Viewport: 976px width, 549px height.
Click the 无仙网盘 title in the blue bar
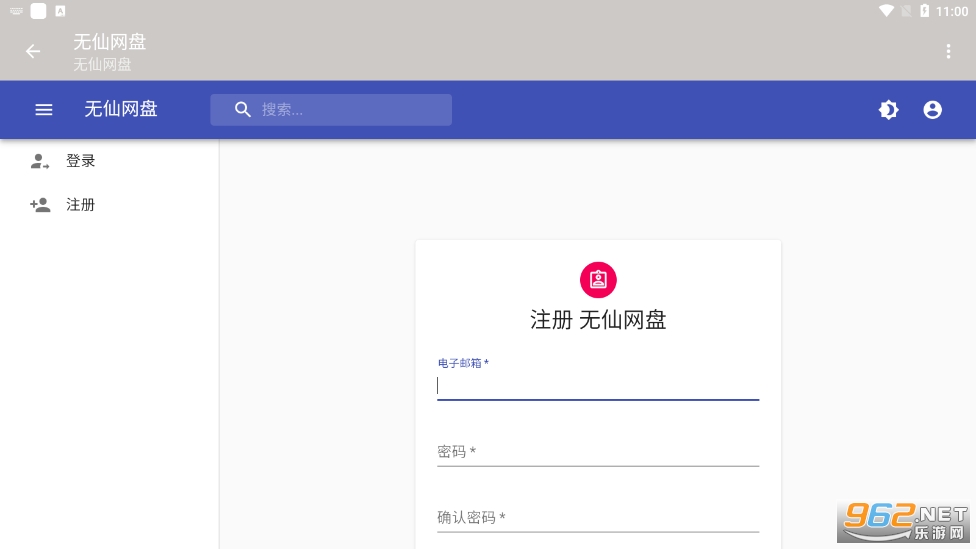(121, 110)
